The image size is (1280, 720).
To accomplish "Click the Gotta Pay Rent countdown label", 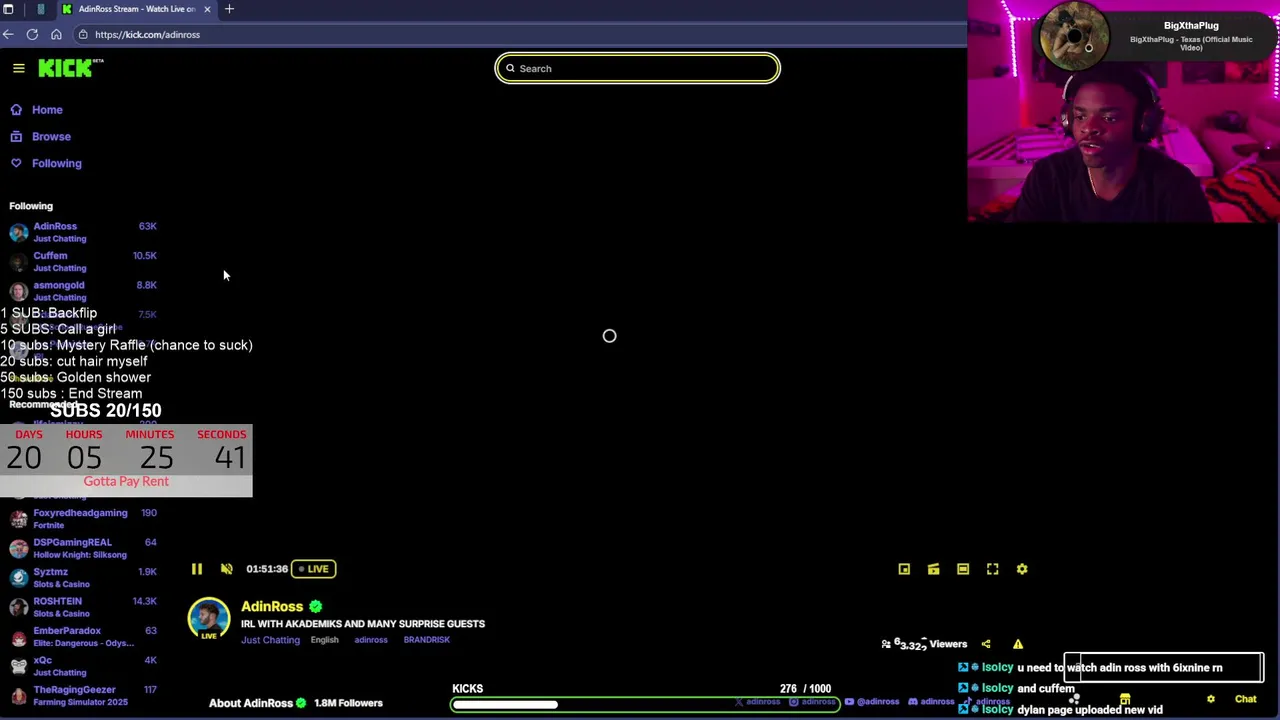I will point(126,481).
